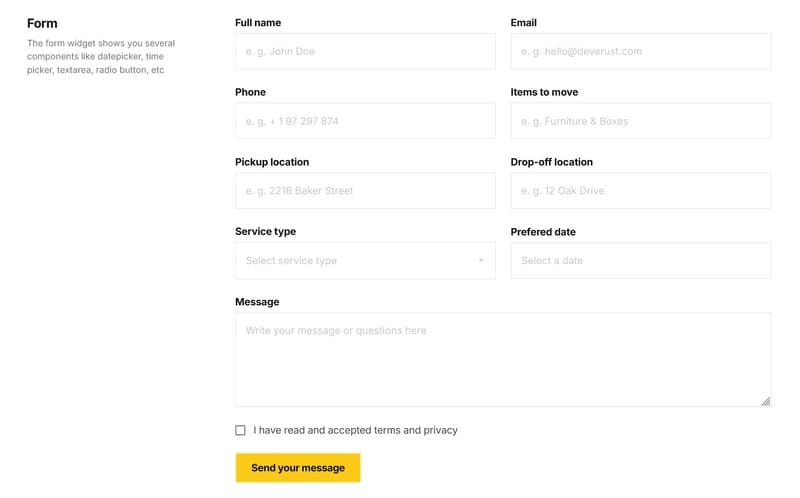Click inside the Message textarea

pyautogui.click(x=502, y=360)
